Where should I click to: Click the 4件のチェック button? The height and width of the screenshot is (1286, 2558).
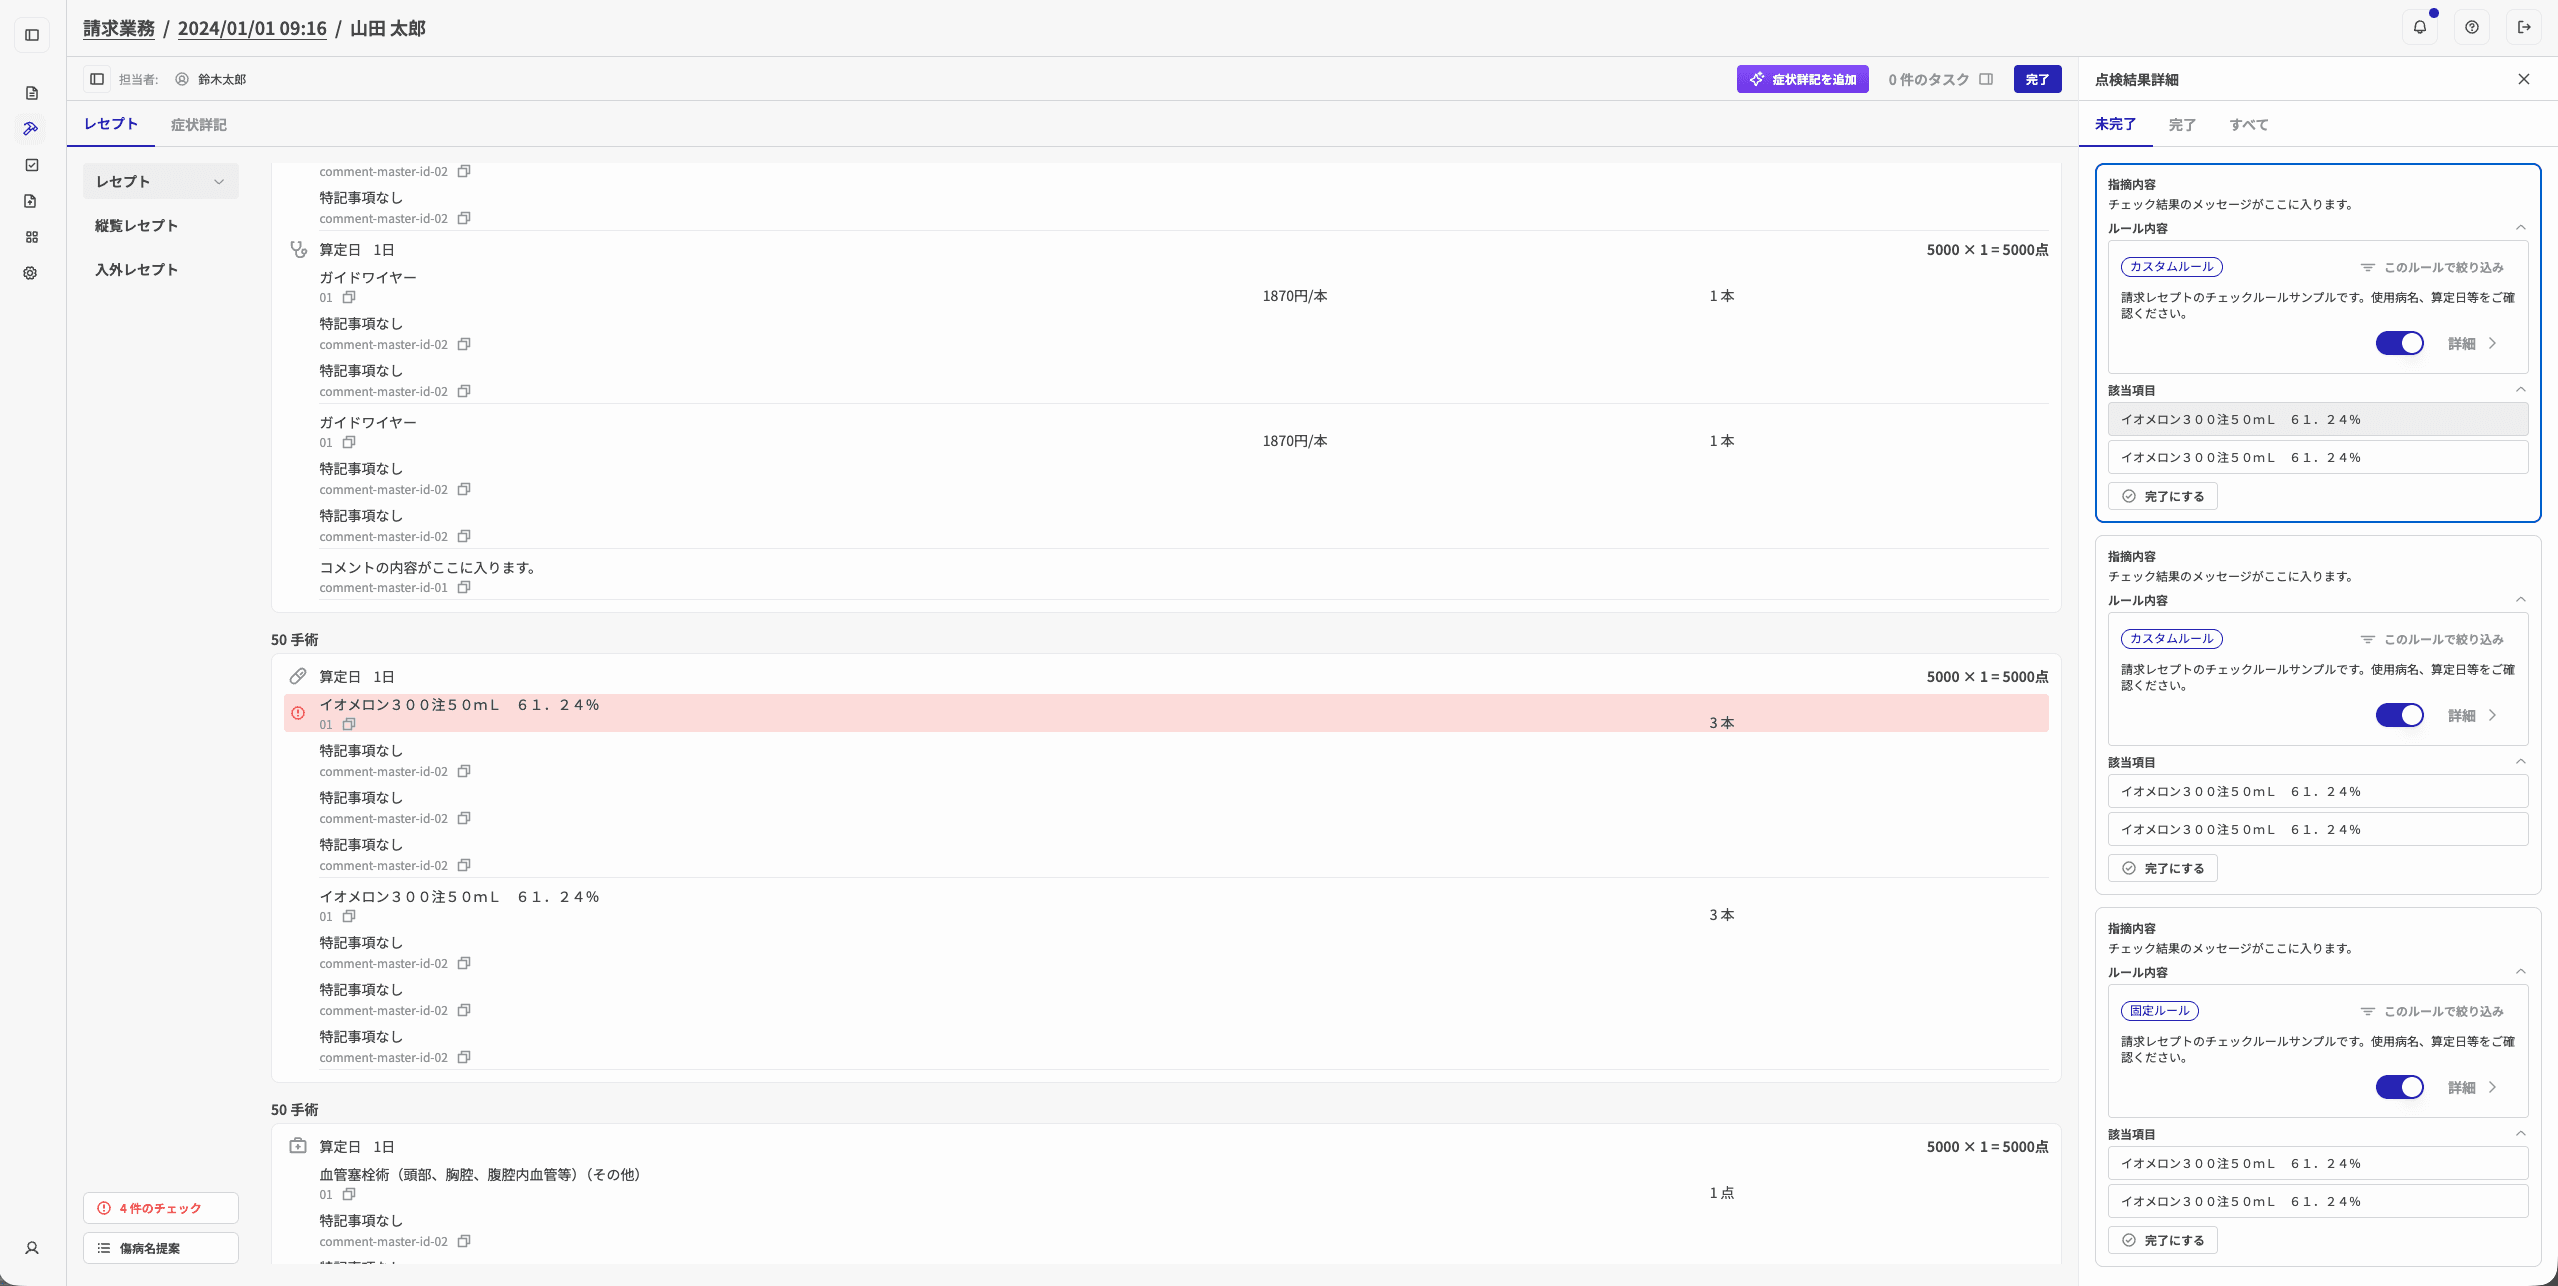(x=161, y=1208)
